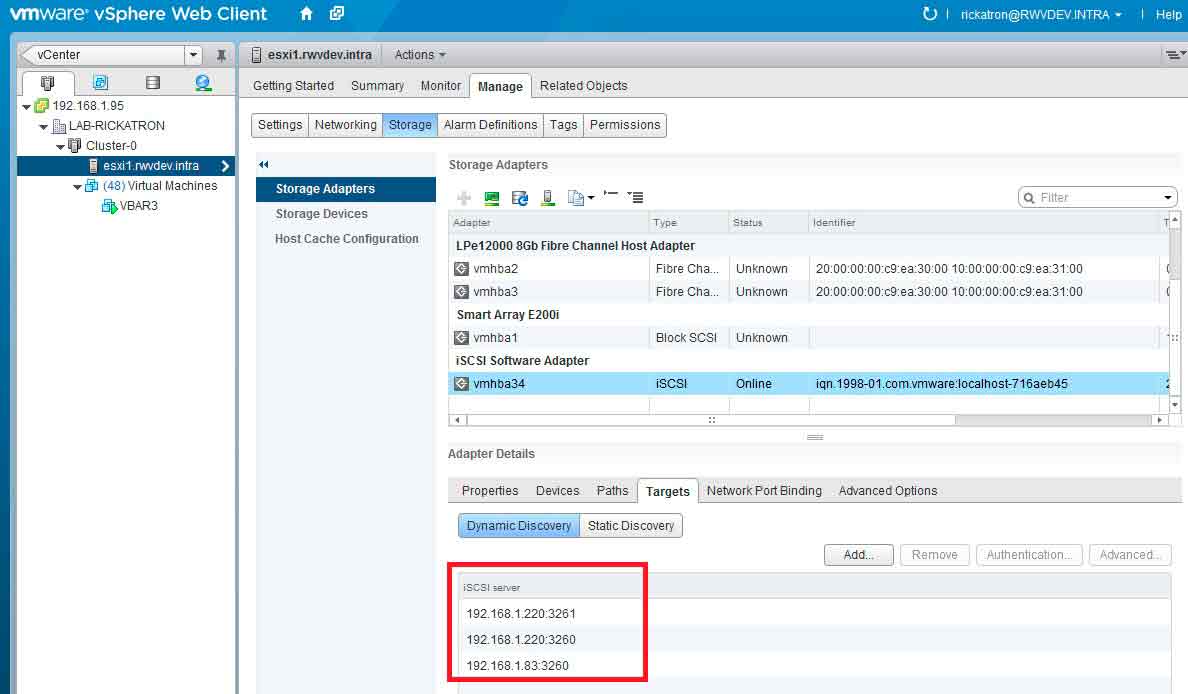1188x694 pixels.
Task: Toggle to Dynamic Discovery view
Action: pyautogui.click(x=519, y=526)
